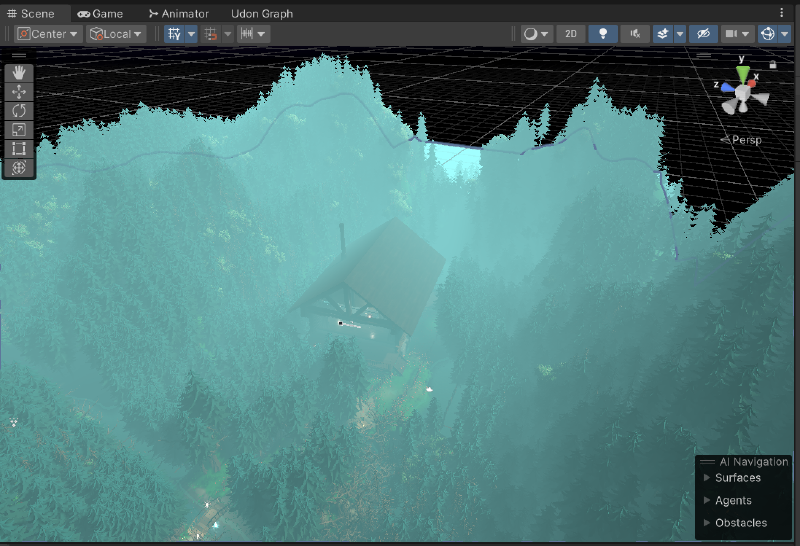The width and height of the screenshot is (800, 546).
Task: Toggle scene audio mute
Action: point(635,34)
